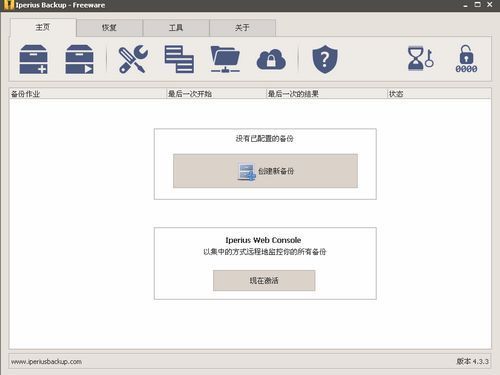Click the network folder FTP client icon
Screen dimensions: 500x375
pyautogui.click(x=225, y=59)
